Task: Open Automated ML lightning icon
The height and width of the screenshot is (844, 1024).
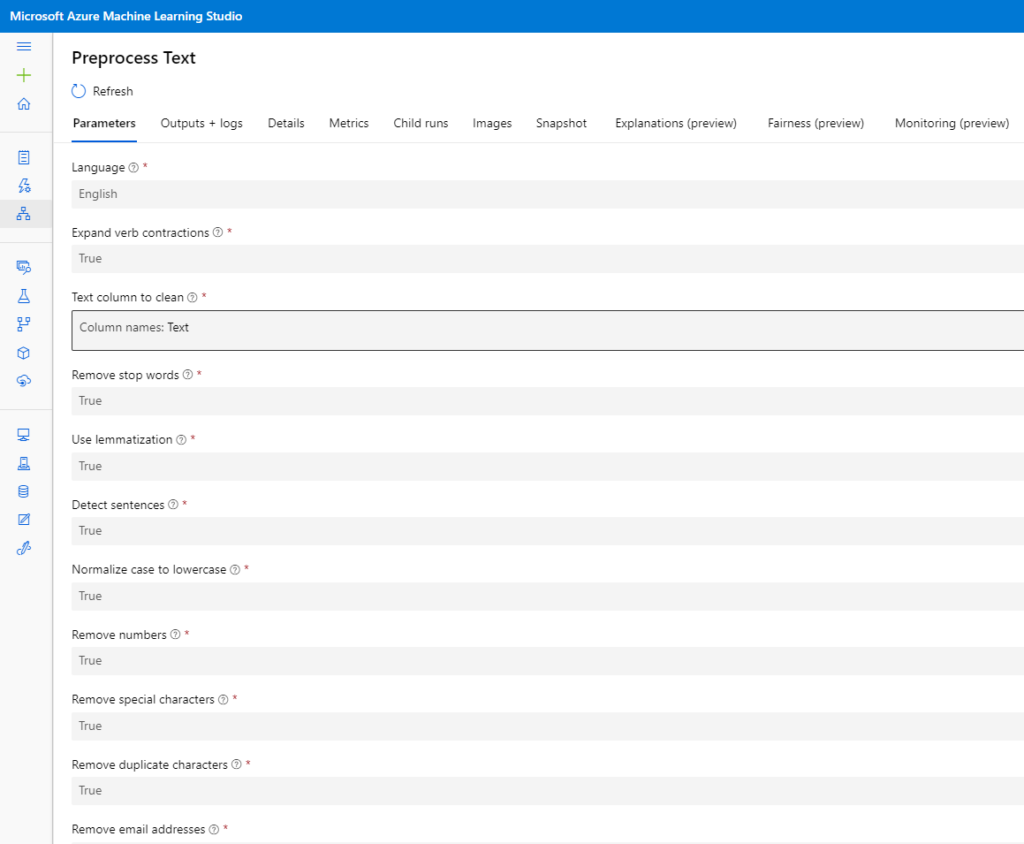Action: click(24, 186)
